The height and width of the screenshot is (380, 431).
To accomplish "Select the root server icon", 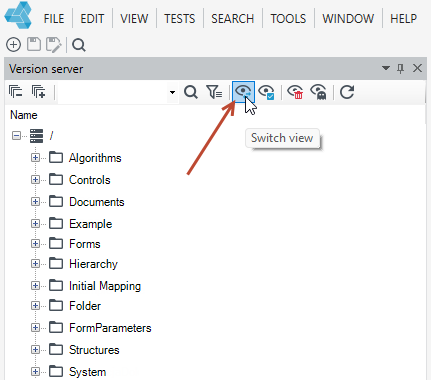I will point(36,136).
